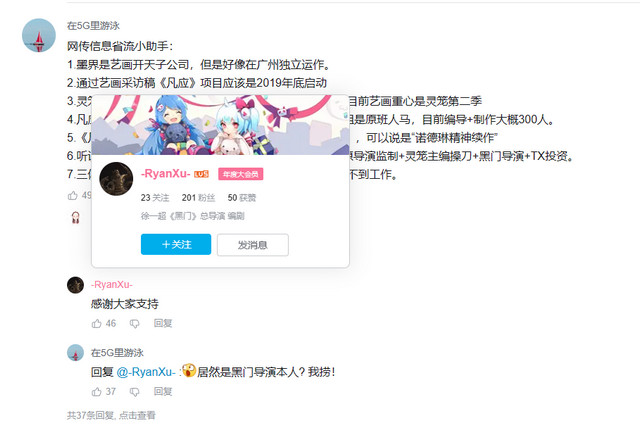Click the LV5 level badge in the profile card
Screen dimensions: 640x433
click(x=201, y=174)
